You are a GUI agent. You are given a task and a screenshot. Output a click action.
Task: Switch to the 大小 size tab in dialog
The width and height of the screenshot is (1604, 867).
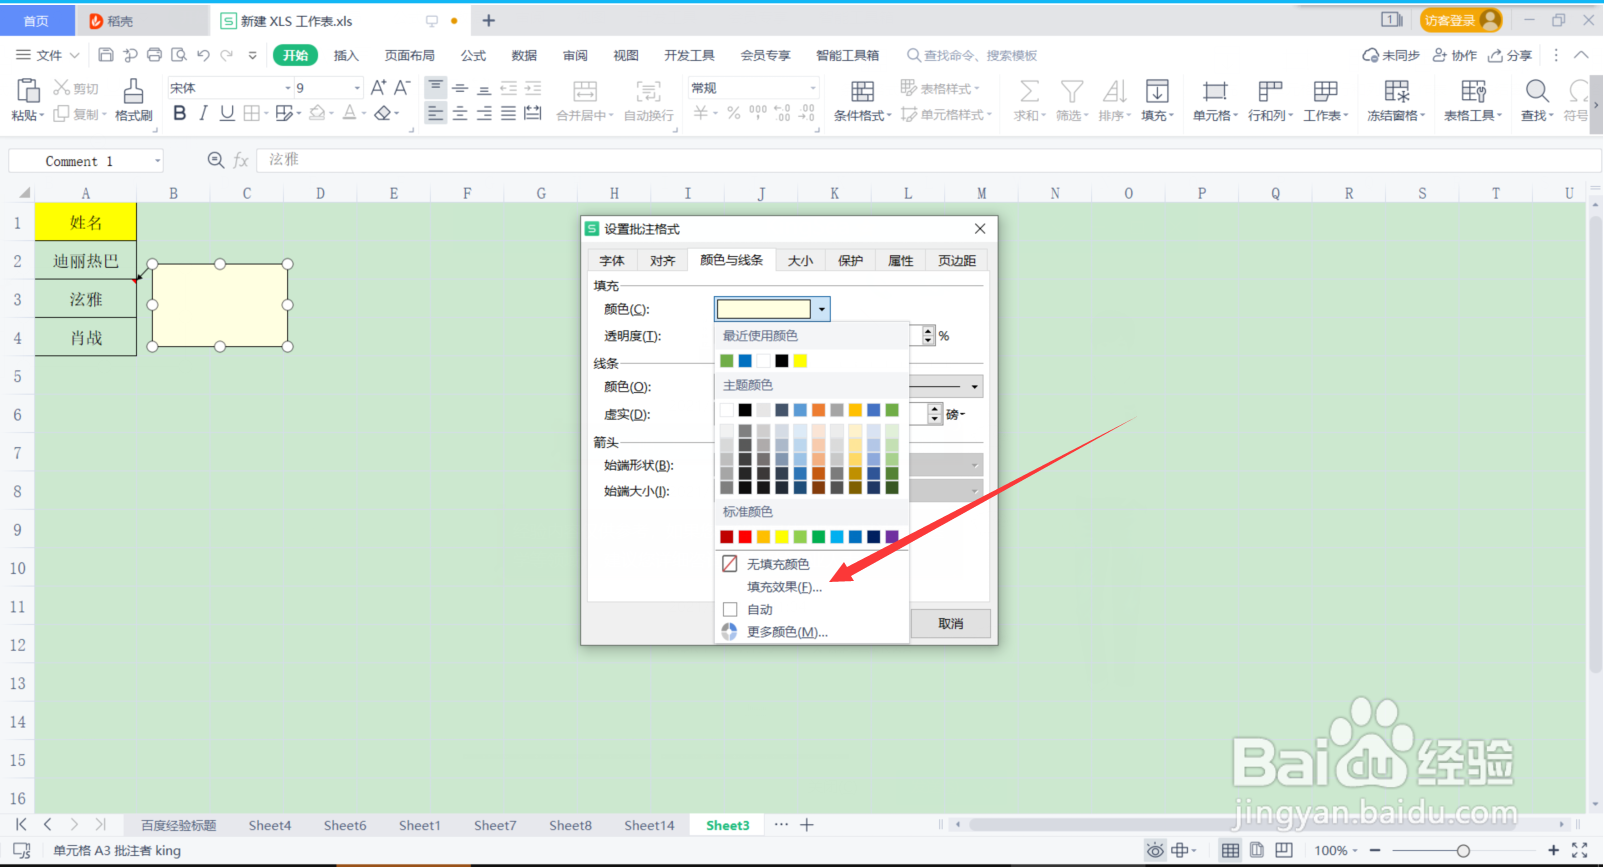(800, 261)
